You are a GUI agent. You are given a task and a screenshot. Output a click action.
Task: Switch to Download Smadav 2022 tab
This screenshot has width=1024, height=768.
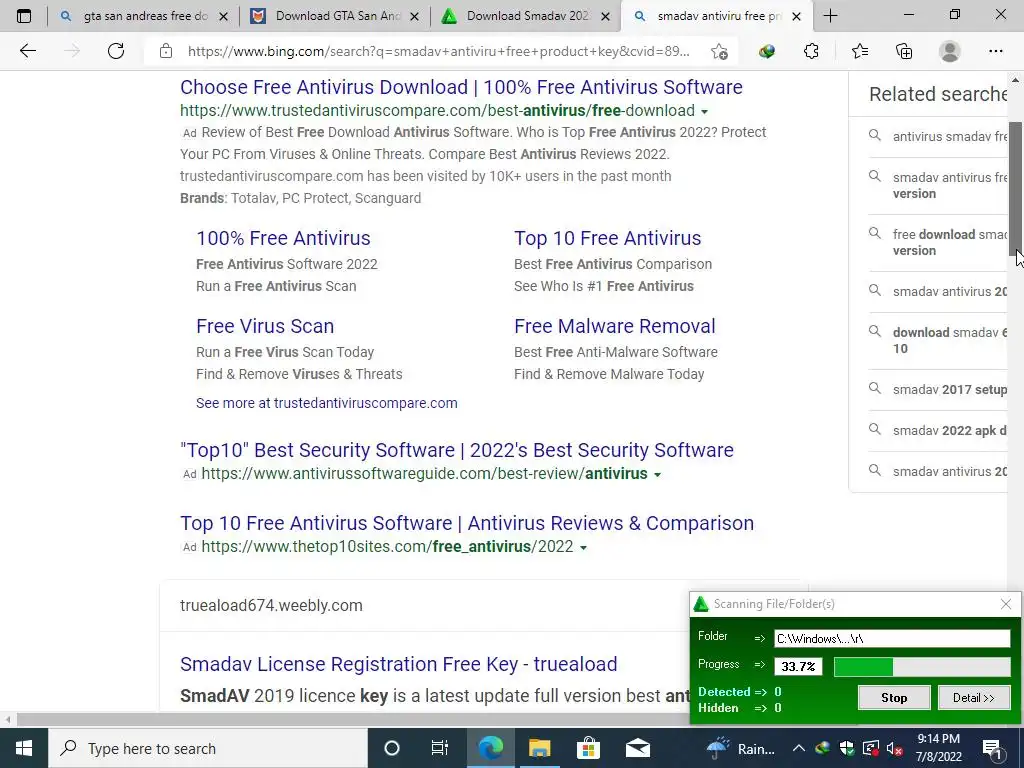click(528, 16)
